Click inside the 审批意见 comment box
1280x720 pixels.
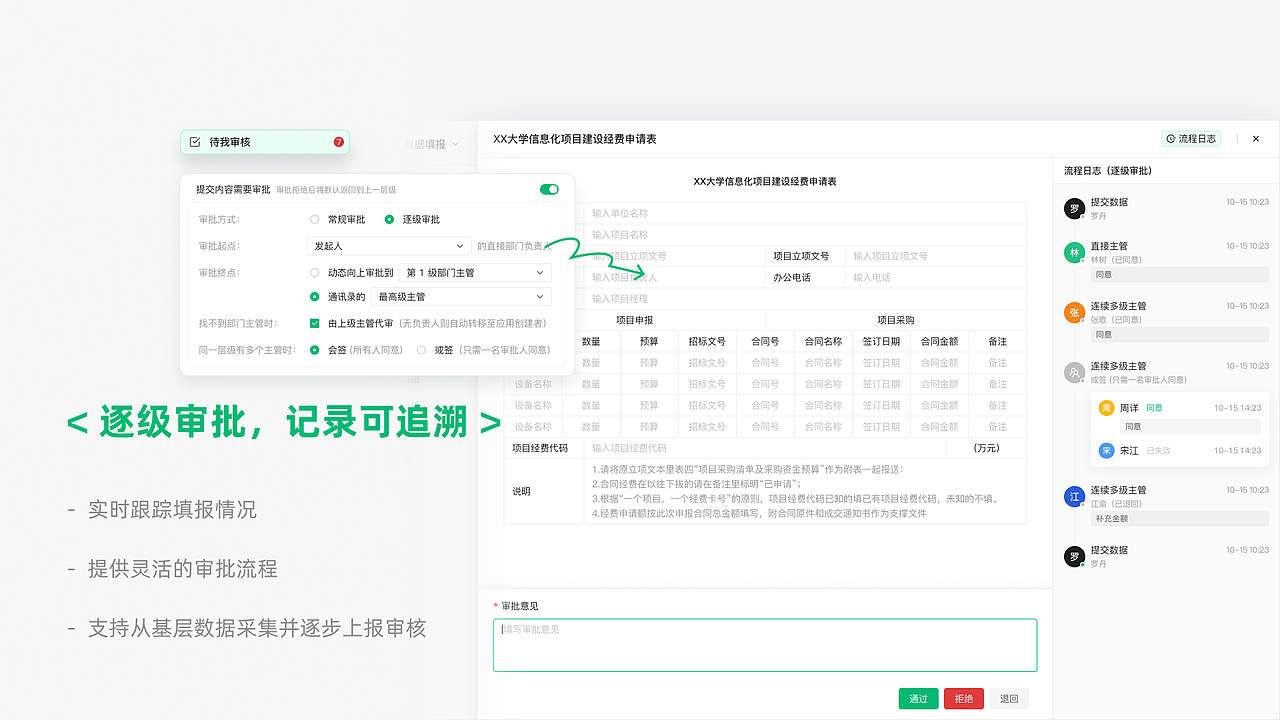[x=765, y=644]
